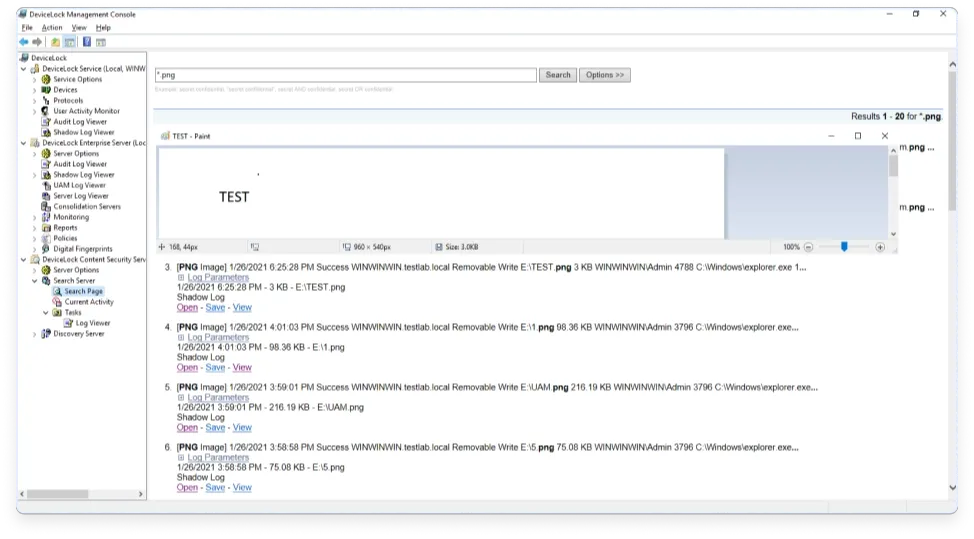This screenshot has height=539, width=974.
Task: Expand Discovery Server node
Action: [35, 334]
